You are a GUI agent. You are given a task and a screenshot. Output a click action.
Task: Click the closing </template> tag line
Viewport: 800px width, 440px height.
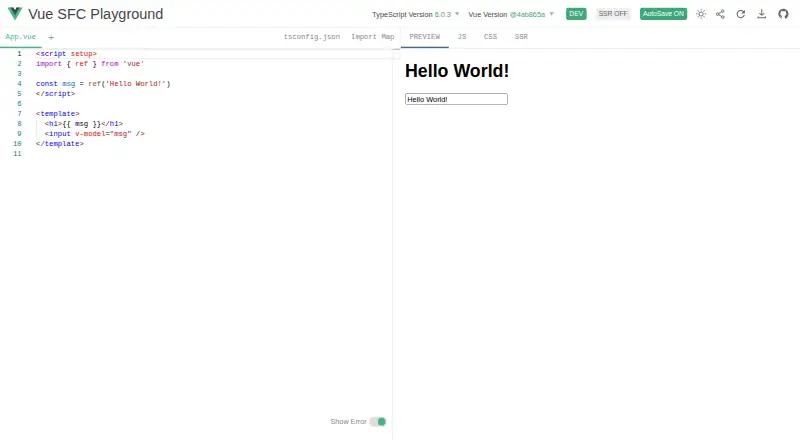pyautogui.click(x=60, y=144)
